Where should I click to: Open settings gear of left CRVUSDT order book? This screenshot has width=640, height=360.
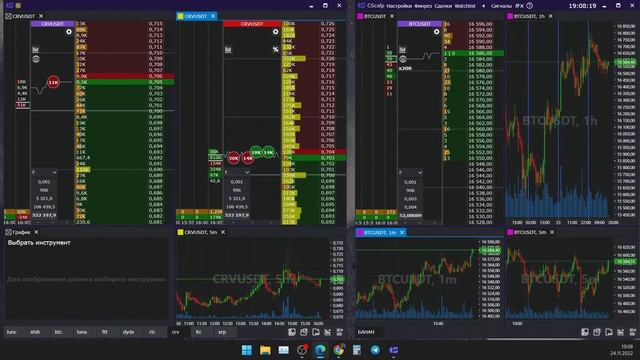(x=69, y=32)
